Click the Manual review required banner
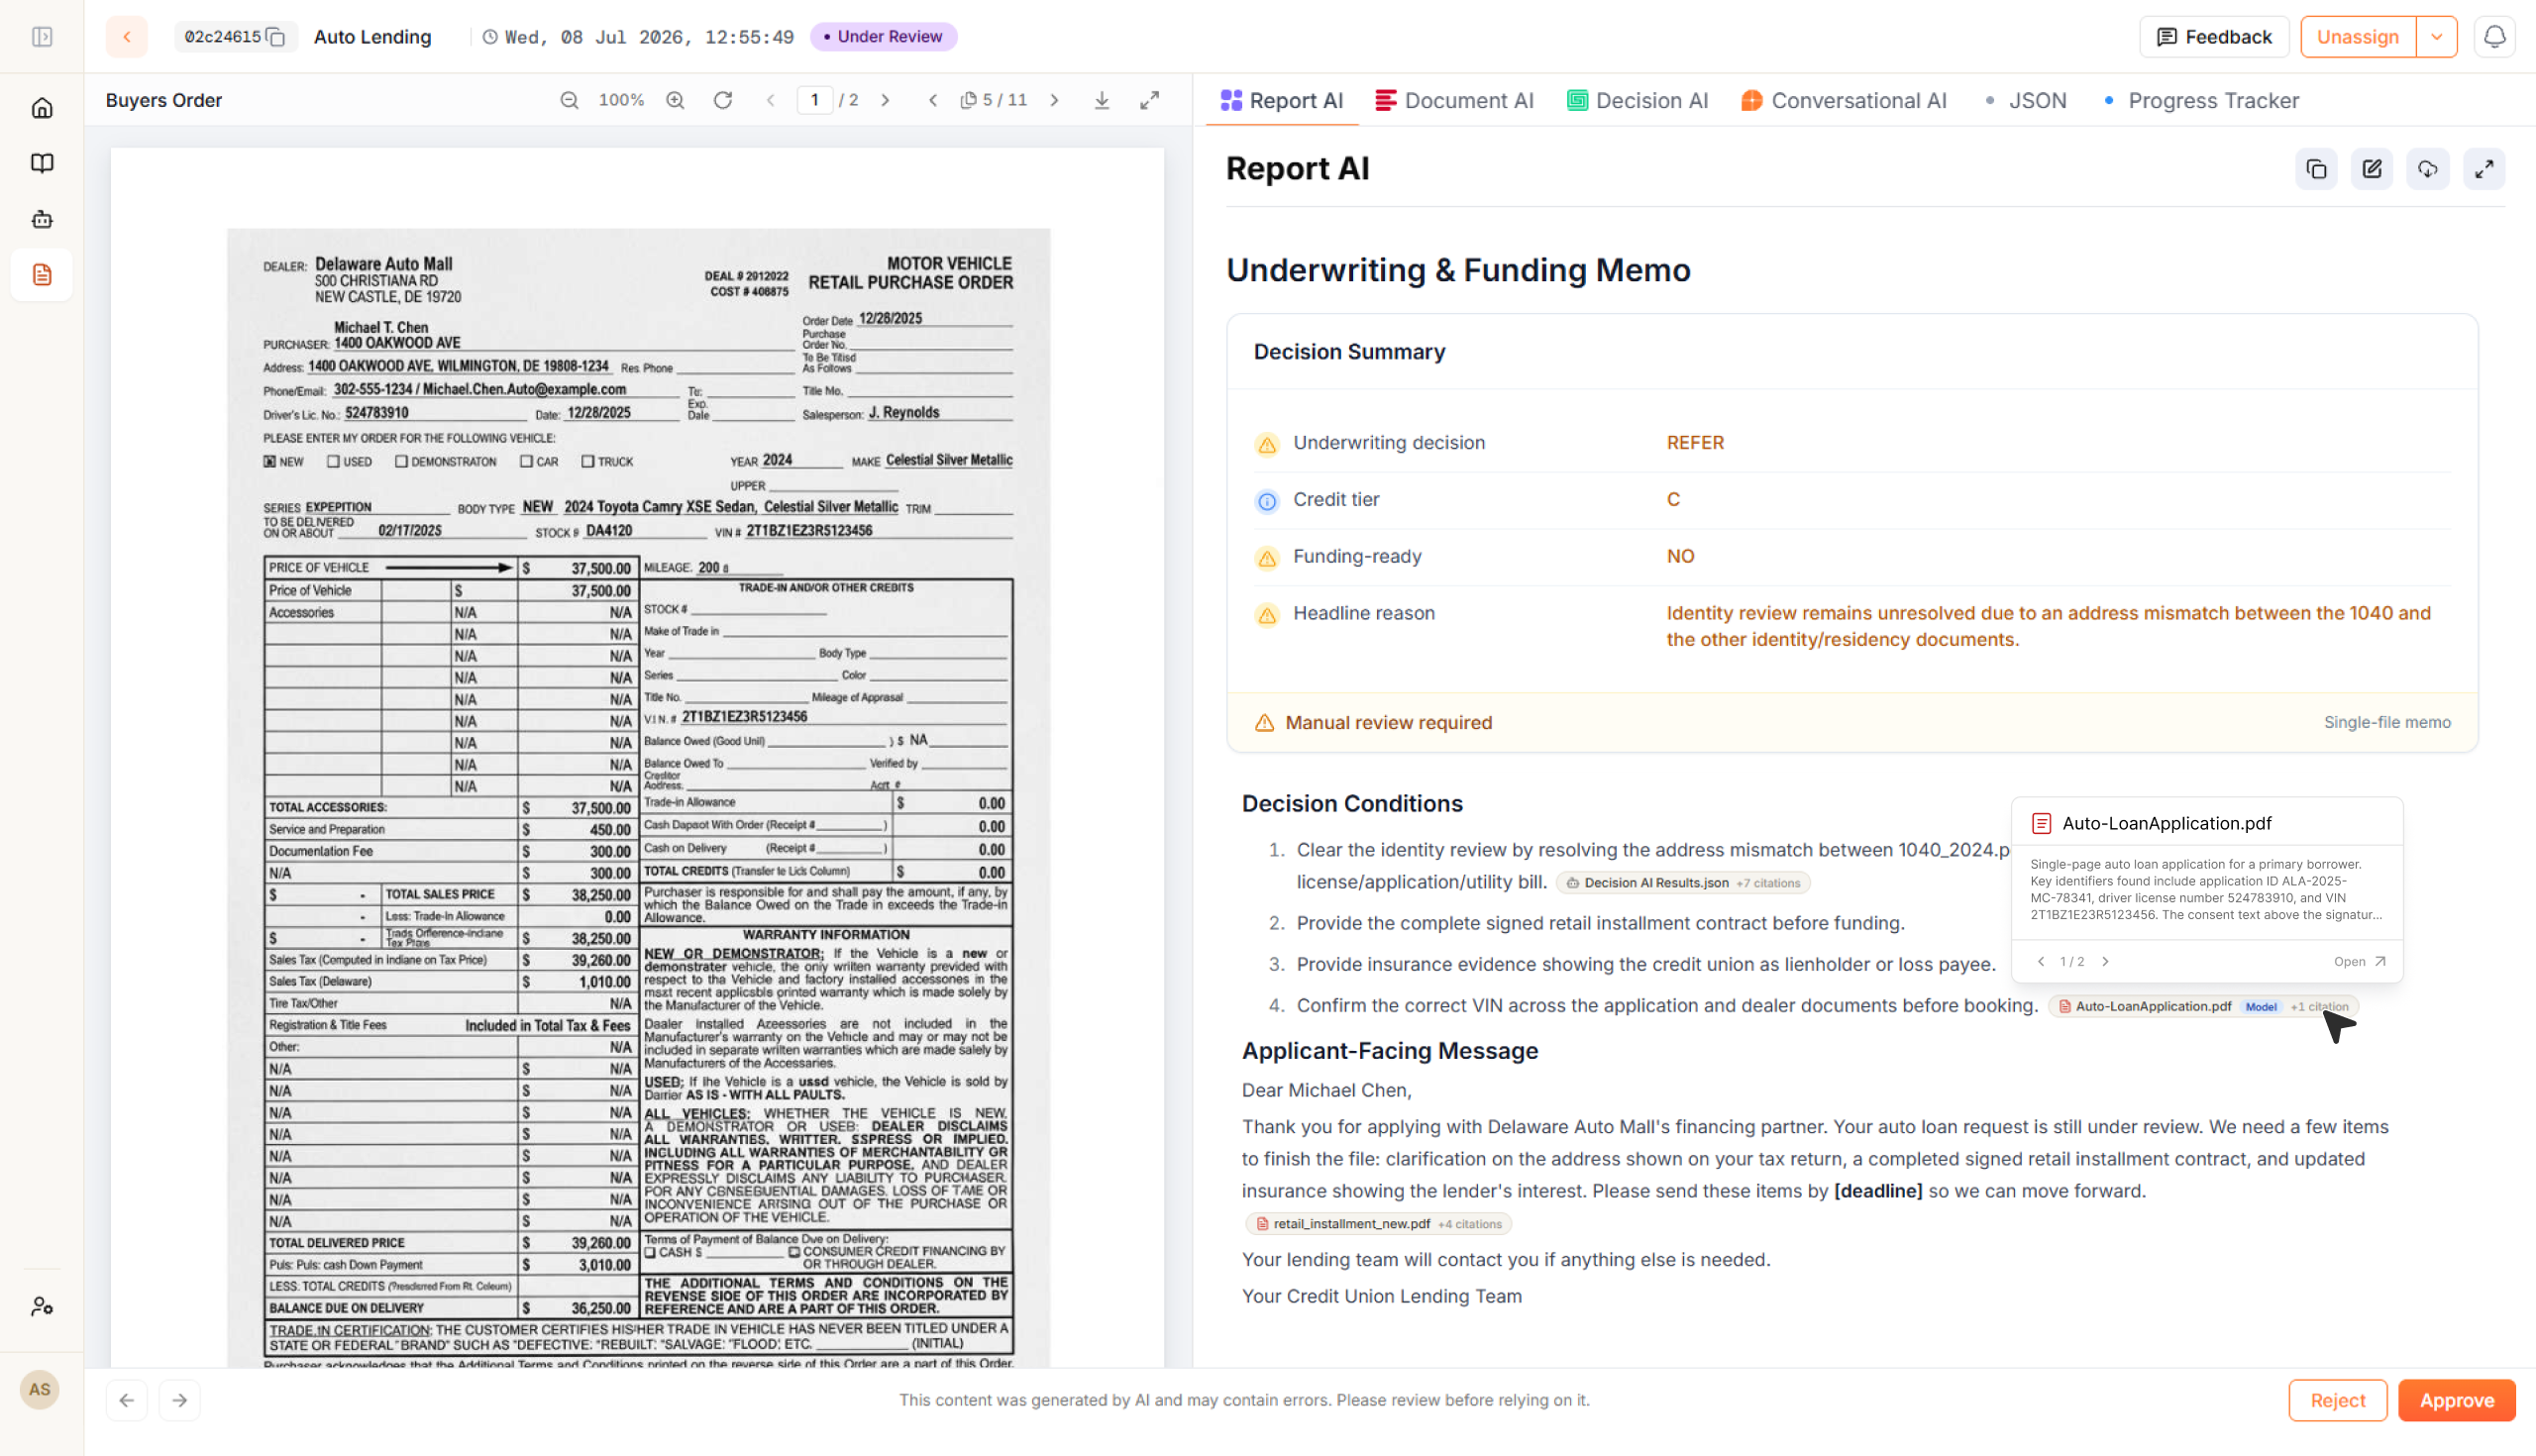Screen dimensions: 2536x1456 coord(1852,722)
